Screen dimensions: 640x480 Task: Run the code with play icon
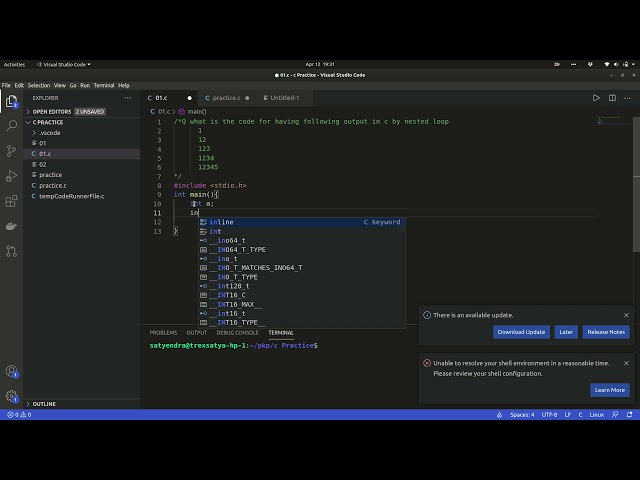[596, 98]
